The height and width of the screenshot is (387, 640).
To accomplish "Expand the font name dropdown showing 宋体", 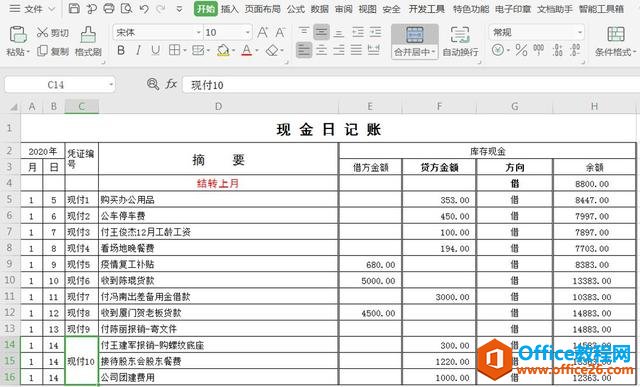I will pyautogui.click(x=198, y=32).
